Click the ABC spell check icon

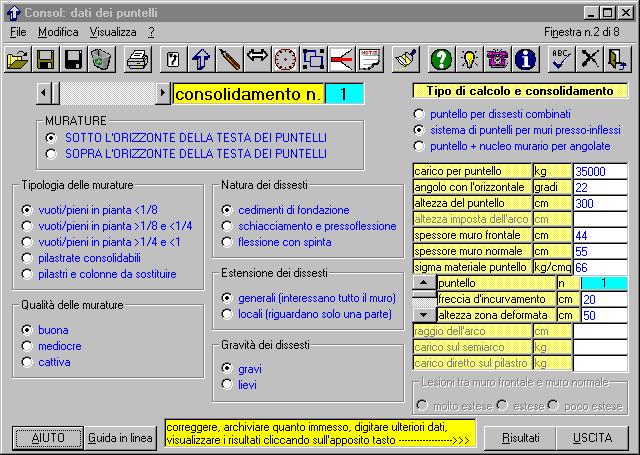point(563,60)
